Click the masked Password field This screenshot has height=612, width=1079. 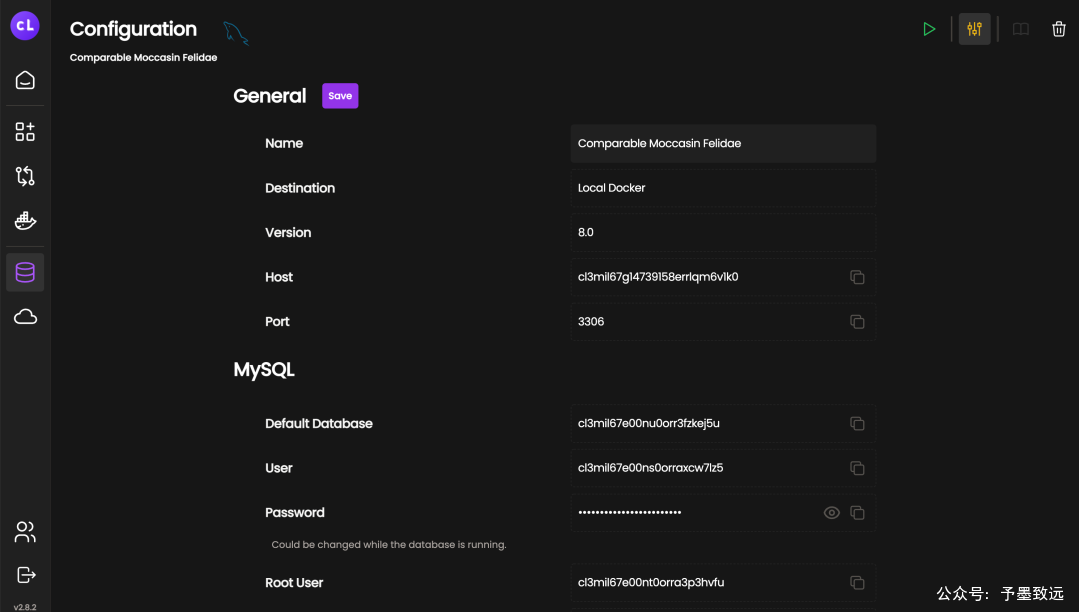click(x=723, y=513)
